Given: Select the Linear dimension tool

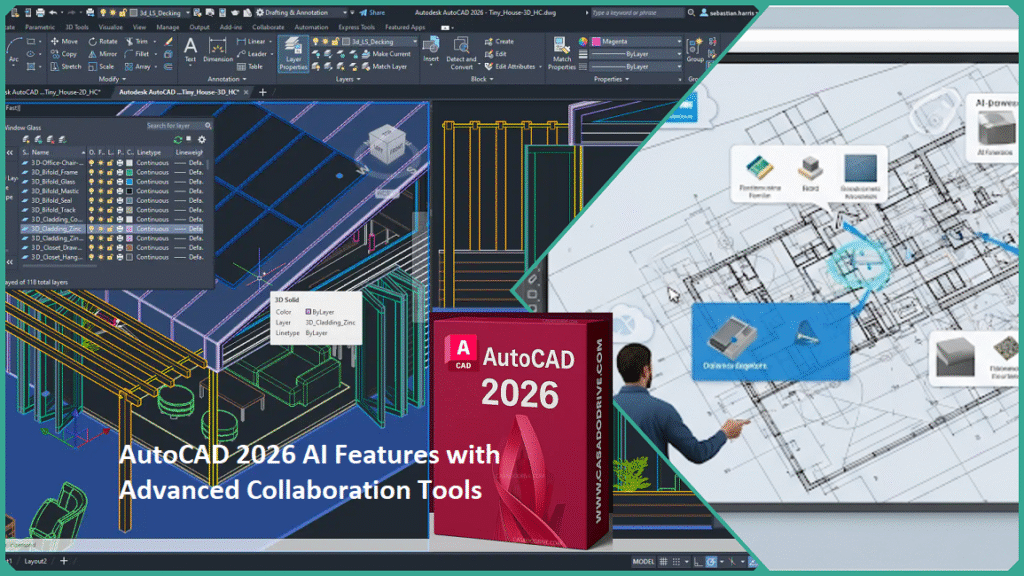Looking at the screenshot, I should coord(251,41).
